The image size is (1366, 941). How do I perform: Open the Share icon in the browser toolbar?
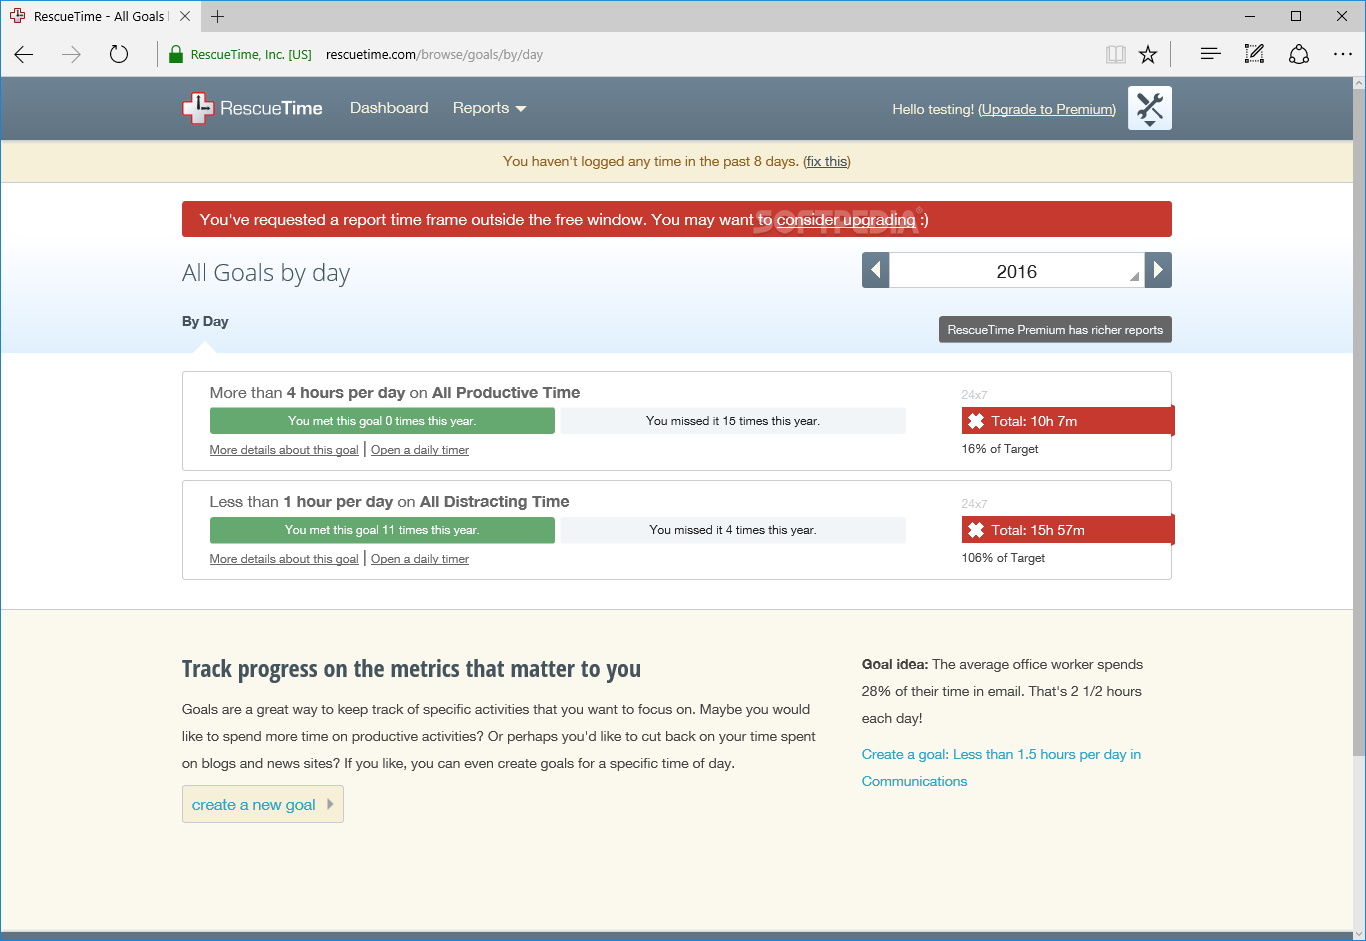pos(1298,54)
